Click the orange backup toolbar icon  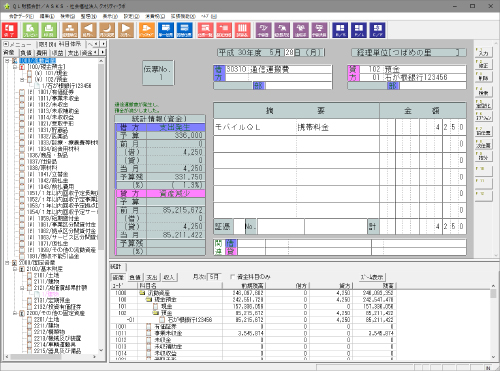pyautogui.click(x=147, y=30)
